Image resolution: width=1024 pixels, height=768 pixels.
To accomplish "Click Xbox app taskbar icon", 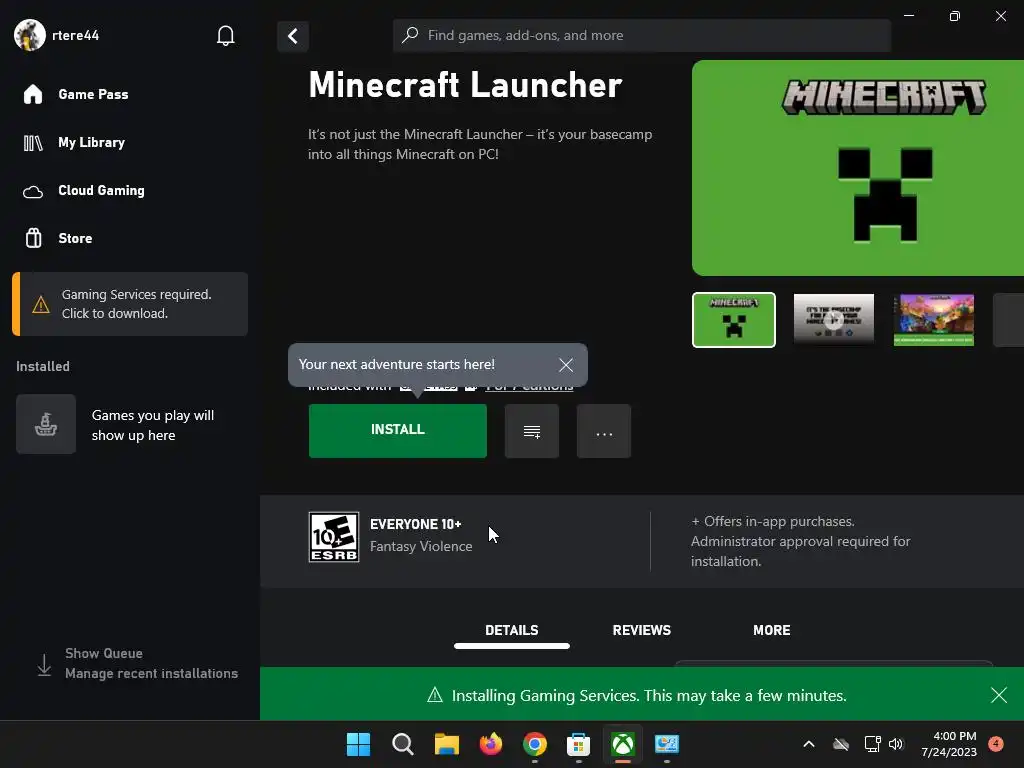I will (623, 744).
